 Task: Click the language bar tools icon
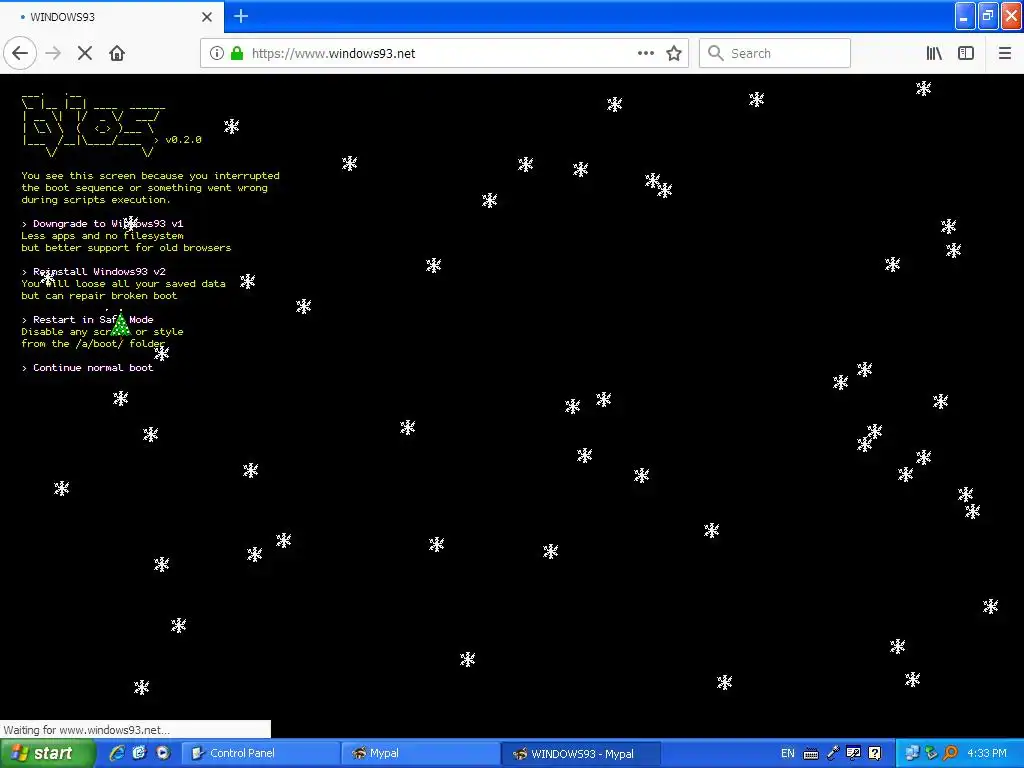853,754
